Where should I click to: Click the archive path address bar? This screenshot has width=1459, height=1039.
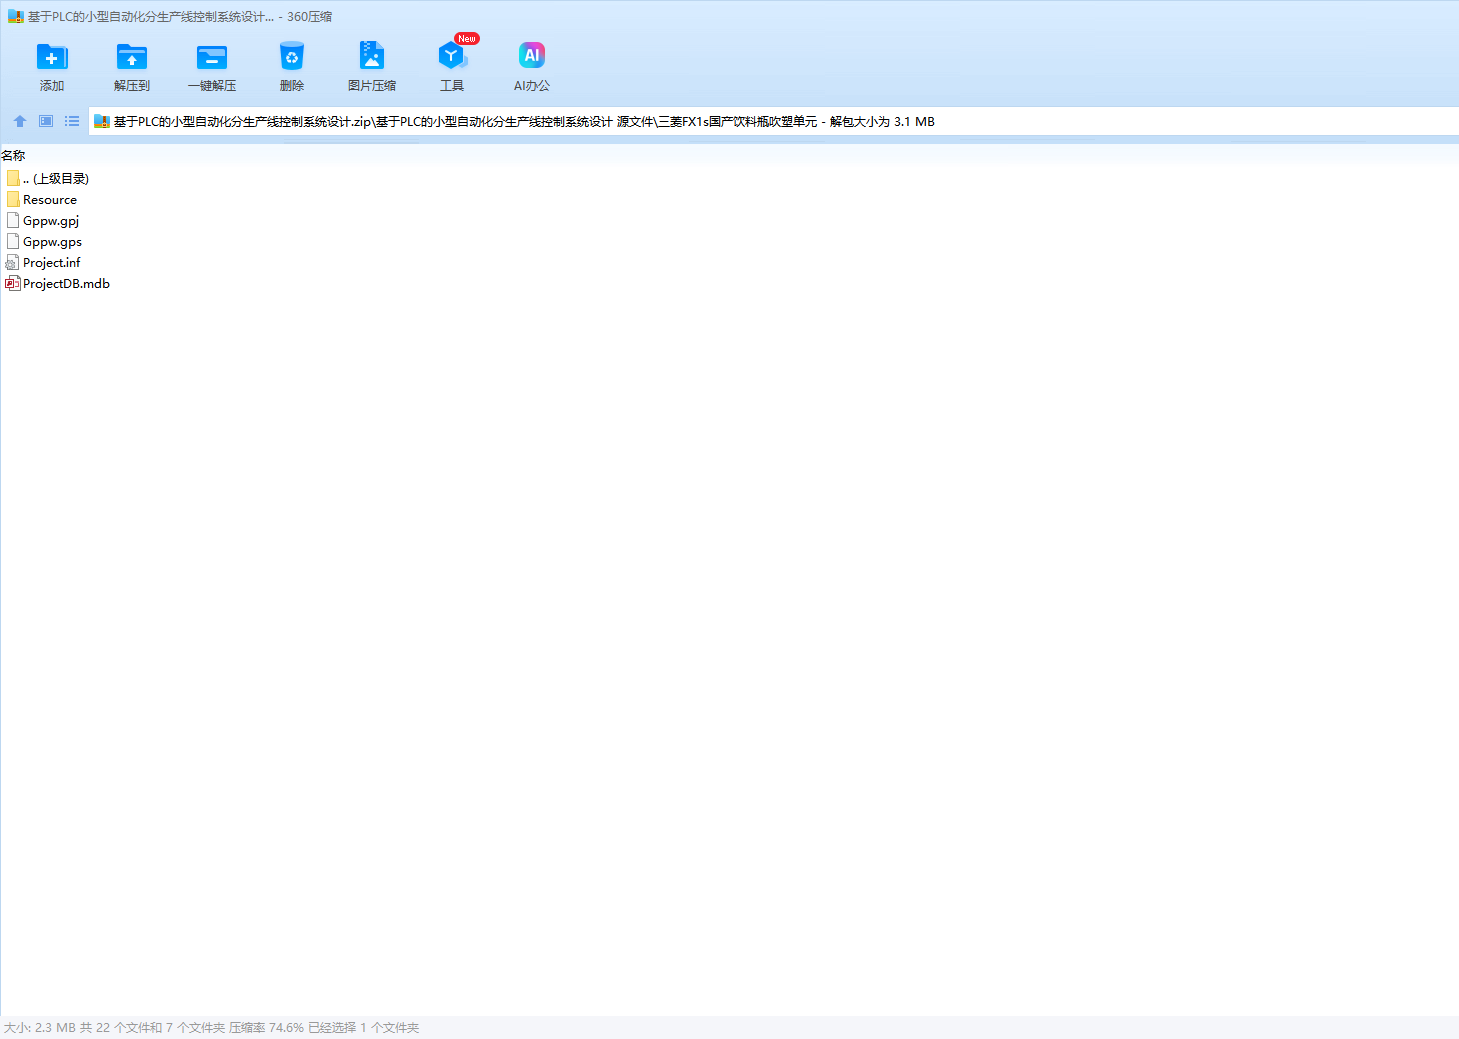point(700,122)
